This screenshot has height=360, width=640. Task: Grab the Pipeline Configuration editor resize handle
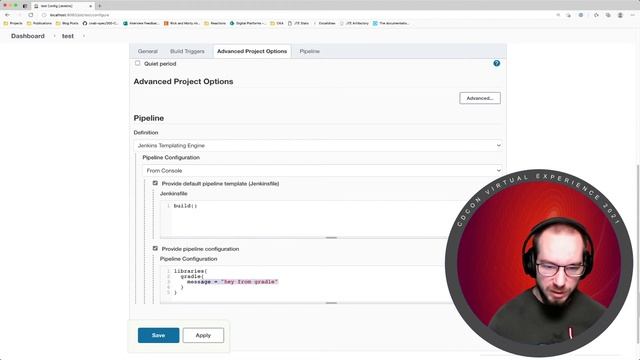[331, 303]
